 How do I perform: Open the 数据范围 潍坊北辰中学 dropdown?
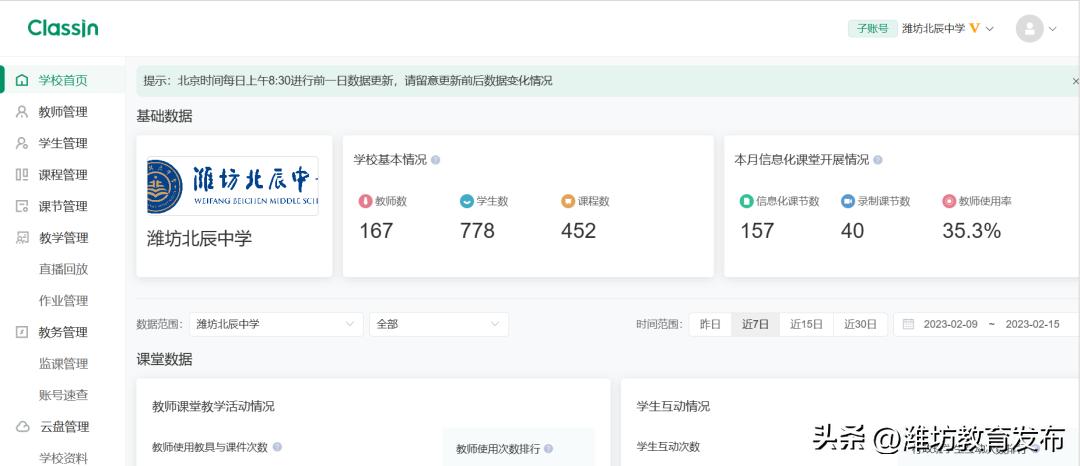pos(276,324)
